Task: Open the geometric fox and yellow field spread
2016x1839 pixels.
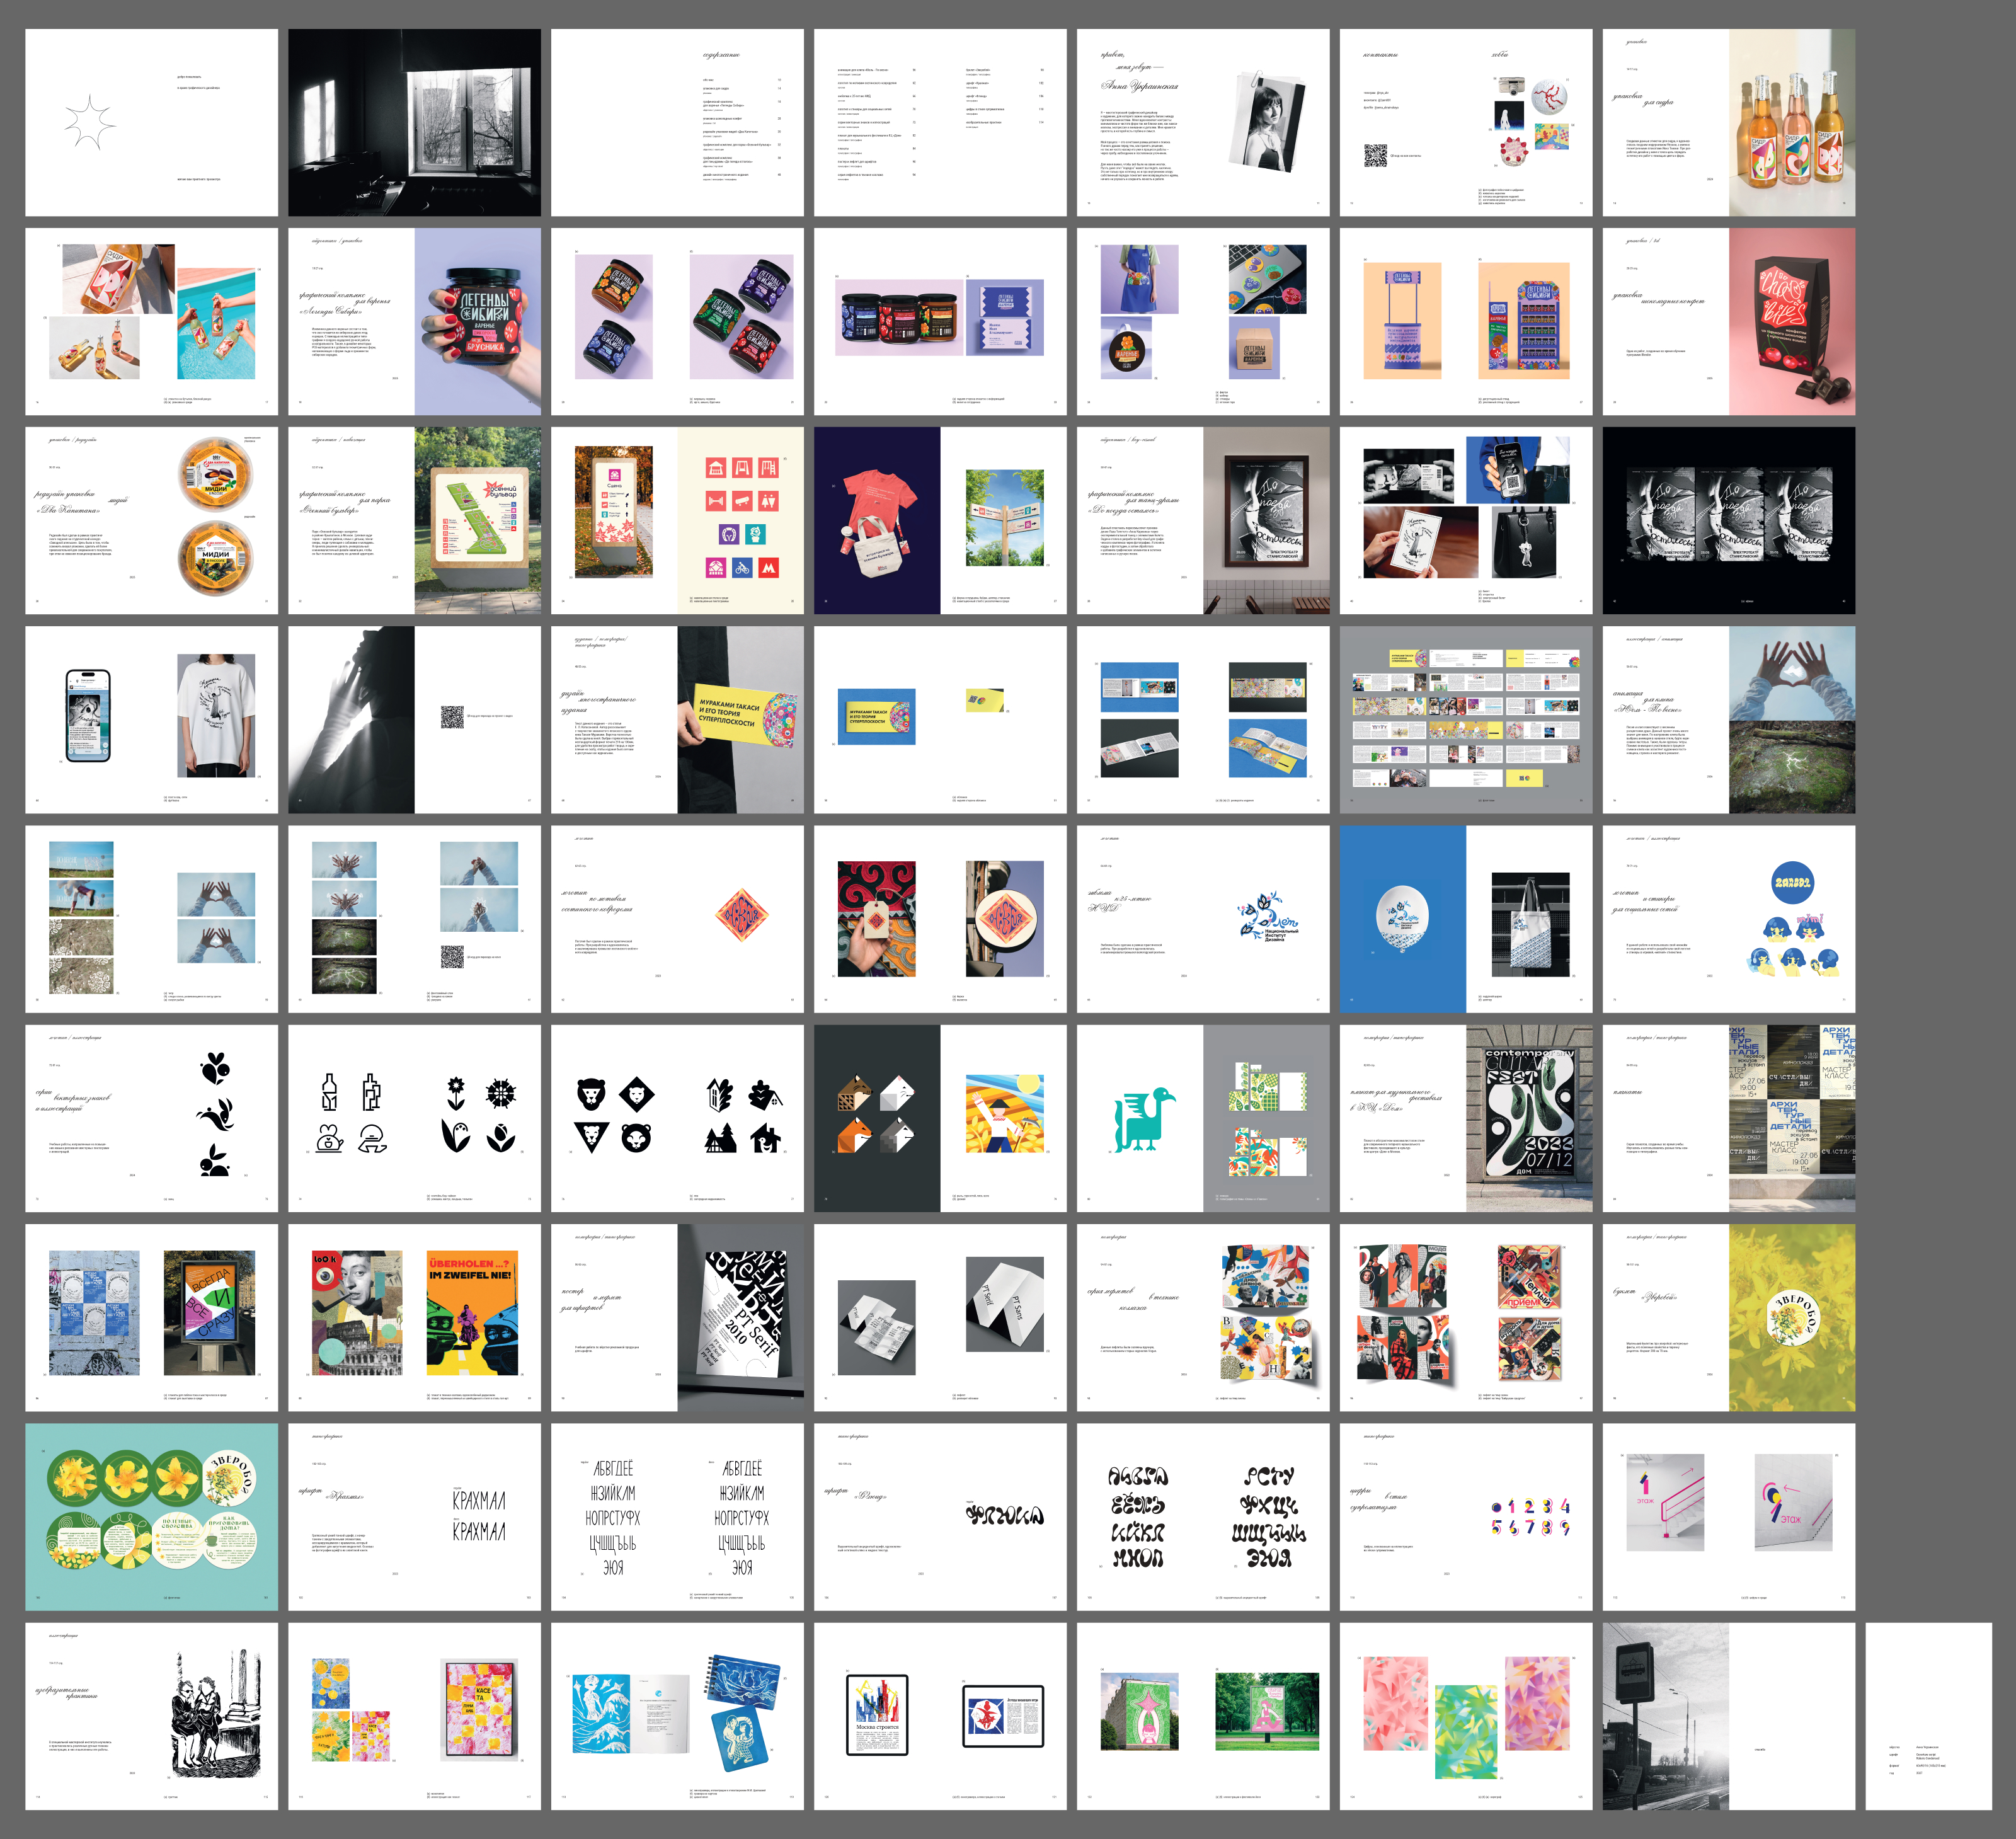Action: tap(940, 1118)
